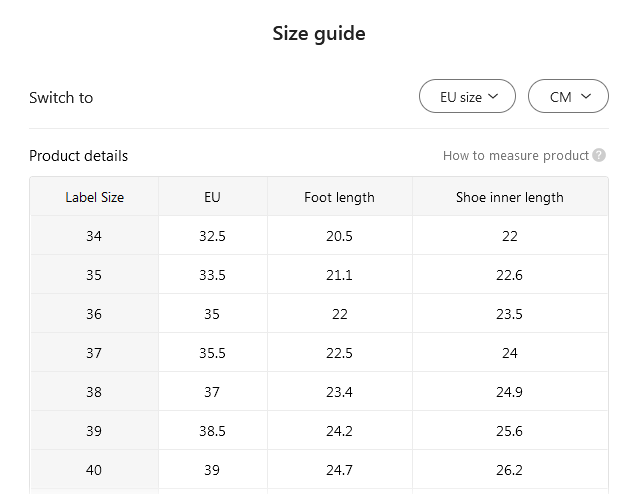The width and height of the screenshot is (618, 494).
Task: Click the help question mark icon
Action: [599, 156]
